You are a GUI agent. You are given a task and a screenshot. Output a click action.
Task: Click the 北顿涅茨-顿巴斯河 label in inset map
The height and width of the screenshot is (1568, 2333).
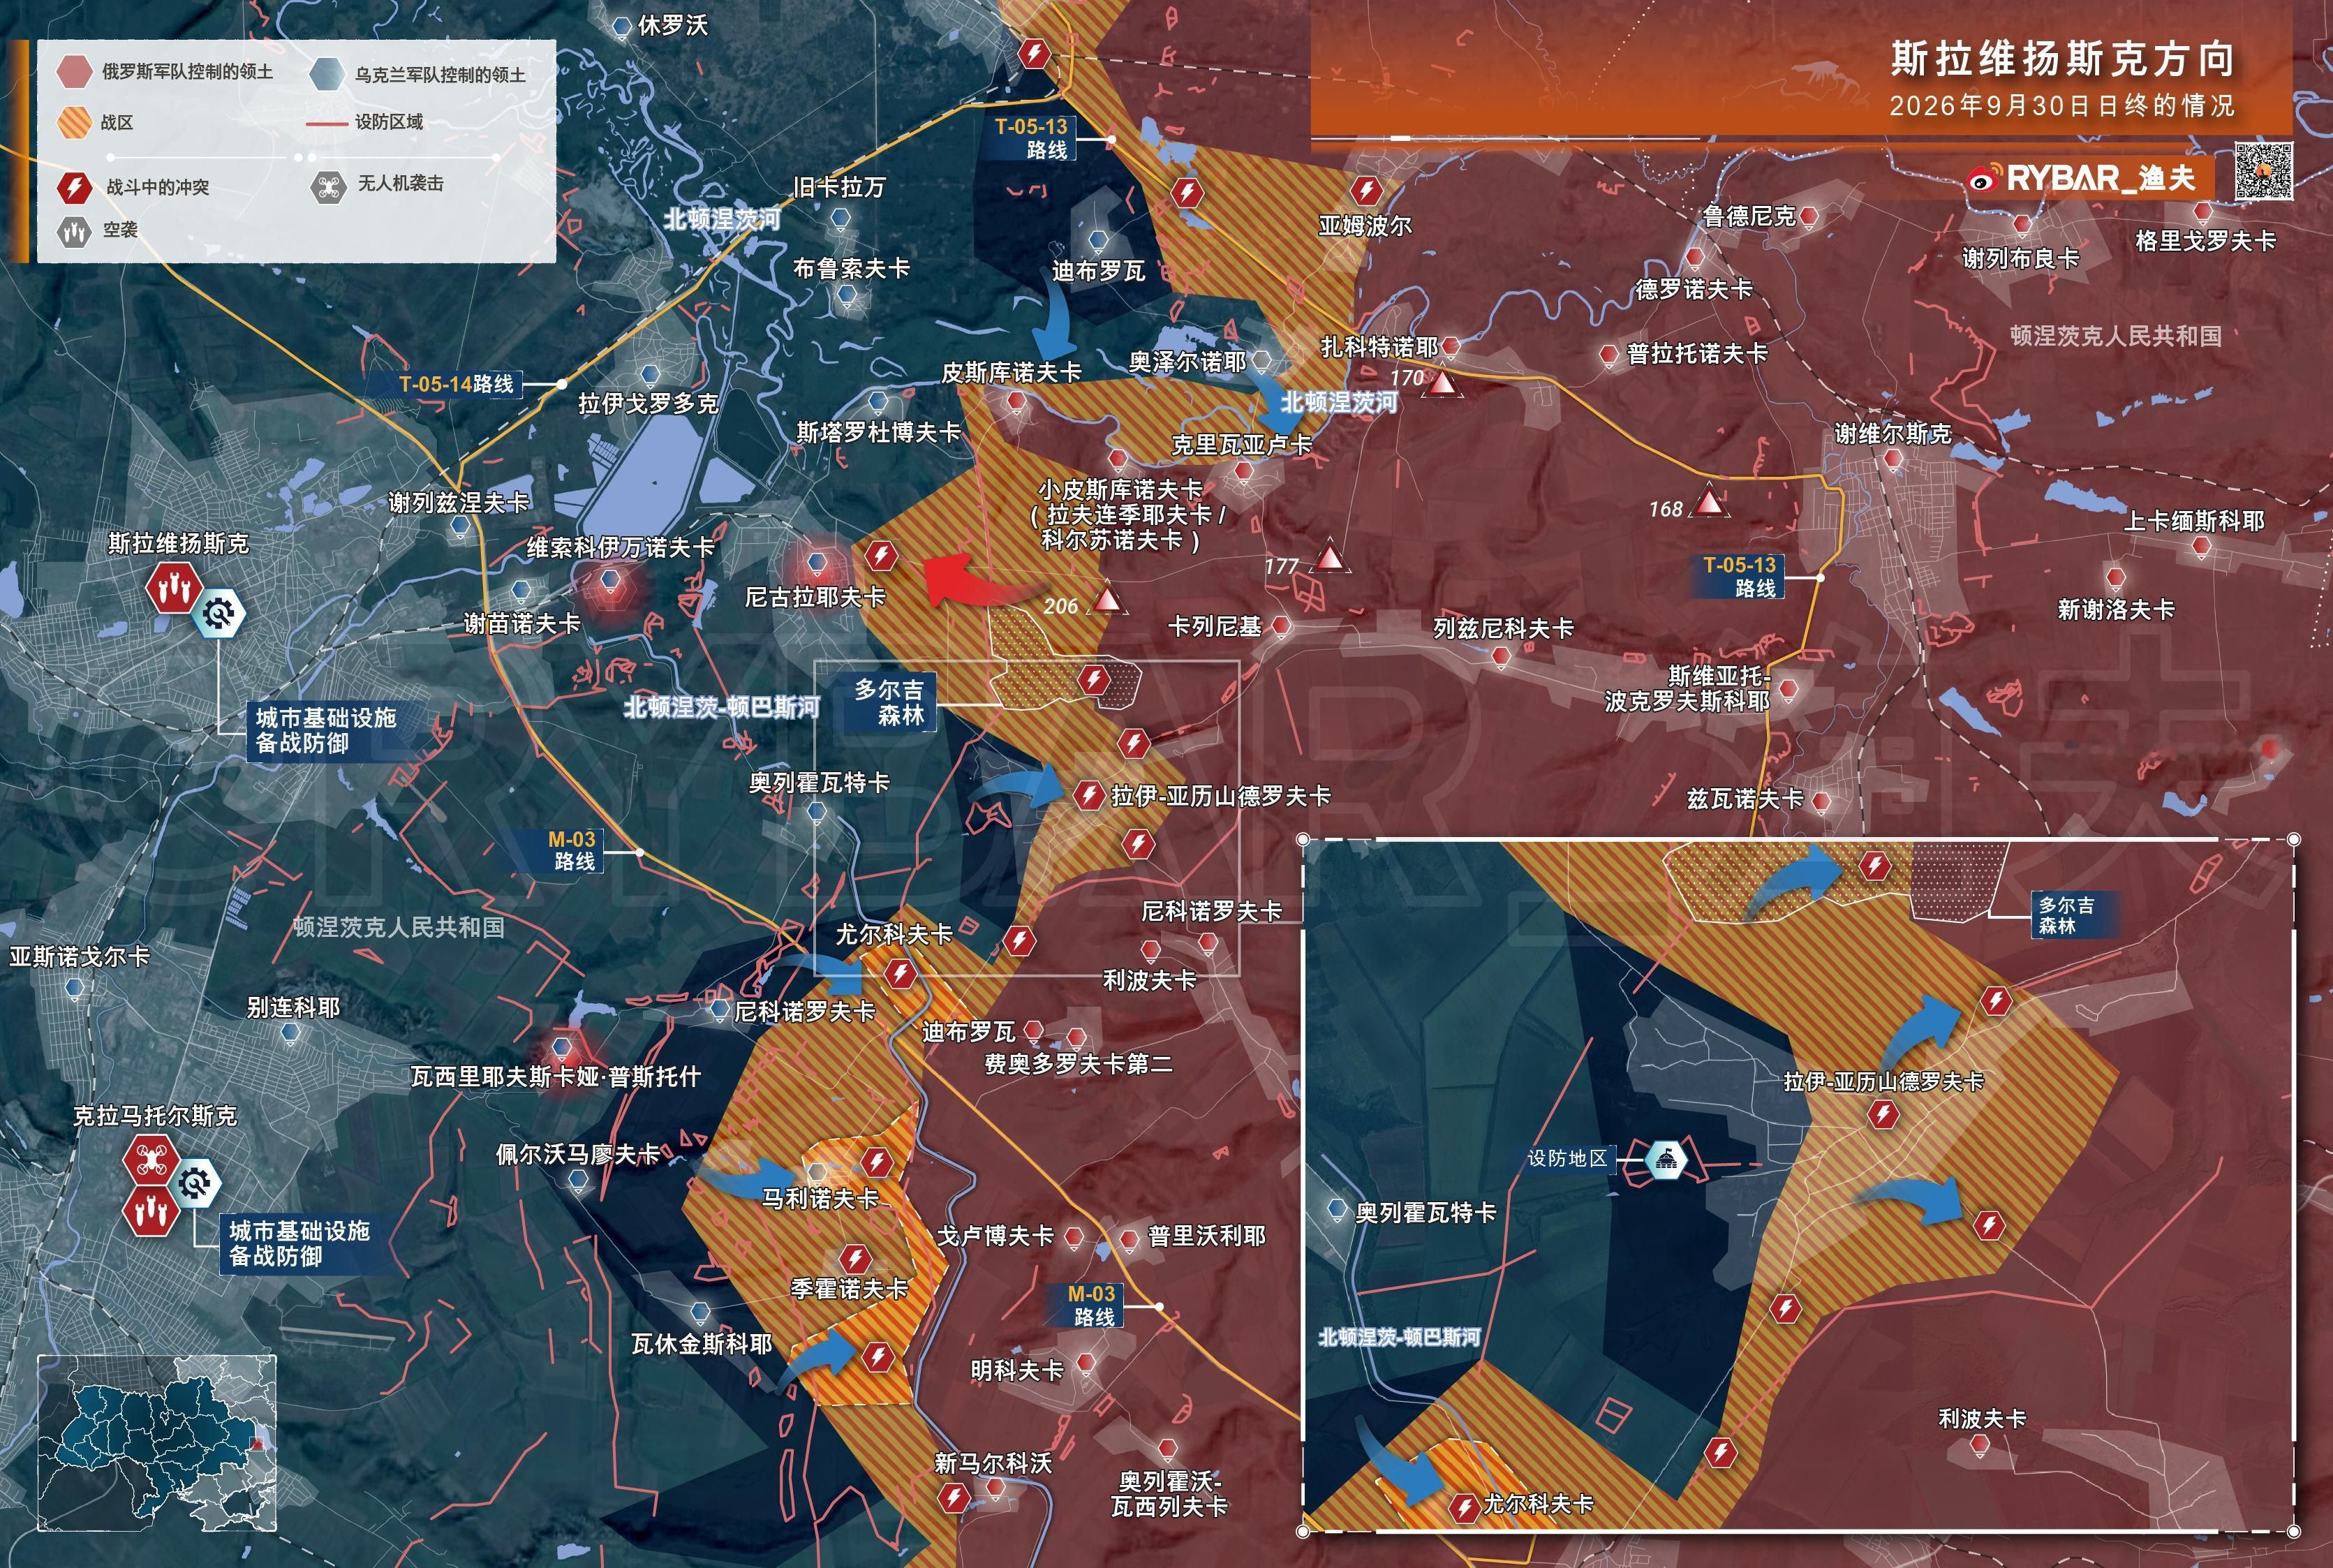point(1399,1337)
